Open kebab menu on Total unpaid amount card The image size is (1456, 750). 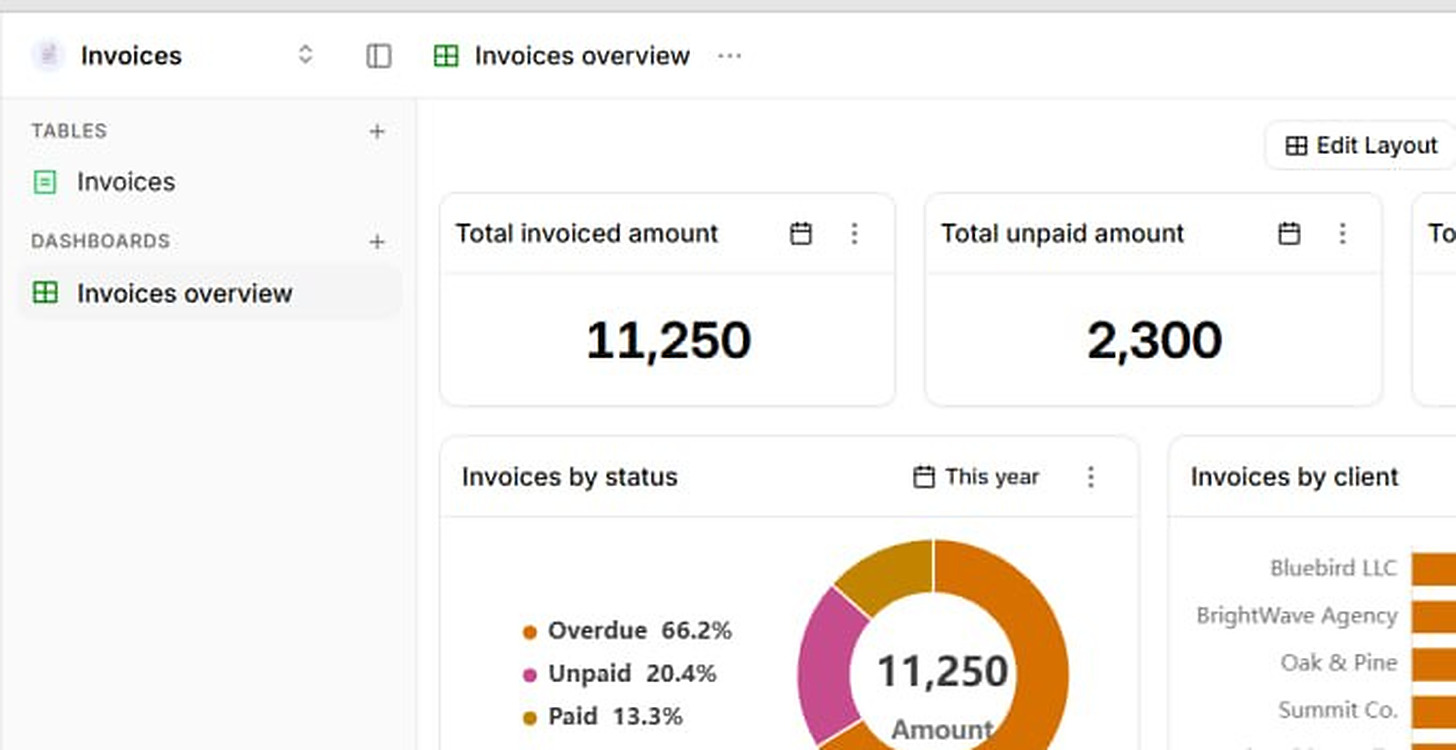1343,234
